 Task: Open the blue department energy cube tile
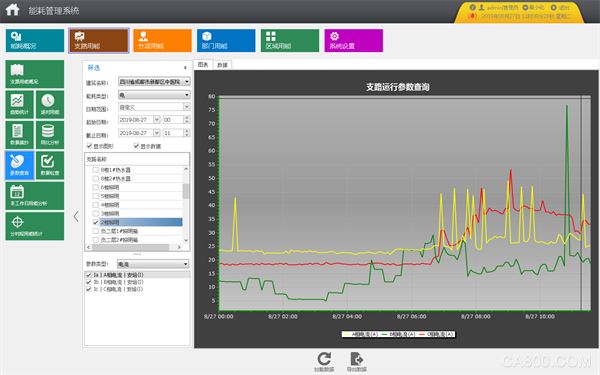(x=226, y=40)
